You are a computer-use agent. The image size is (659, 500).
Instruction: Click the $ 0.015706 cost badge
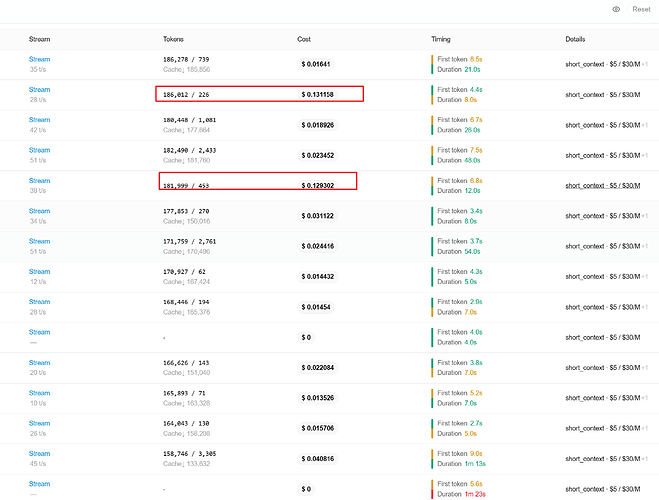(x=318, y=428)
